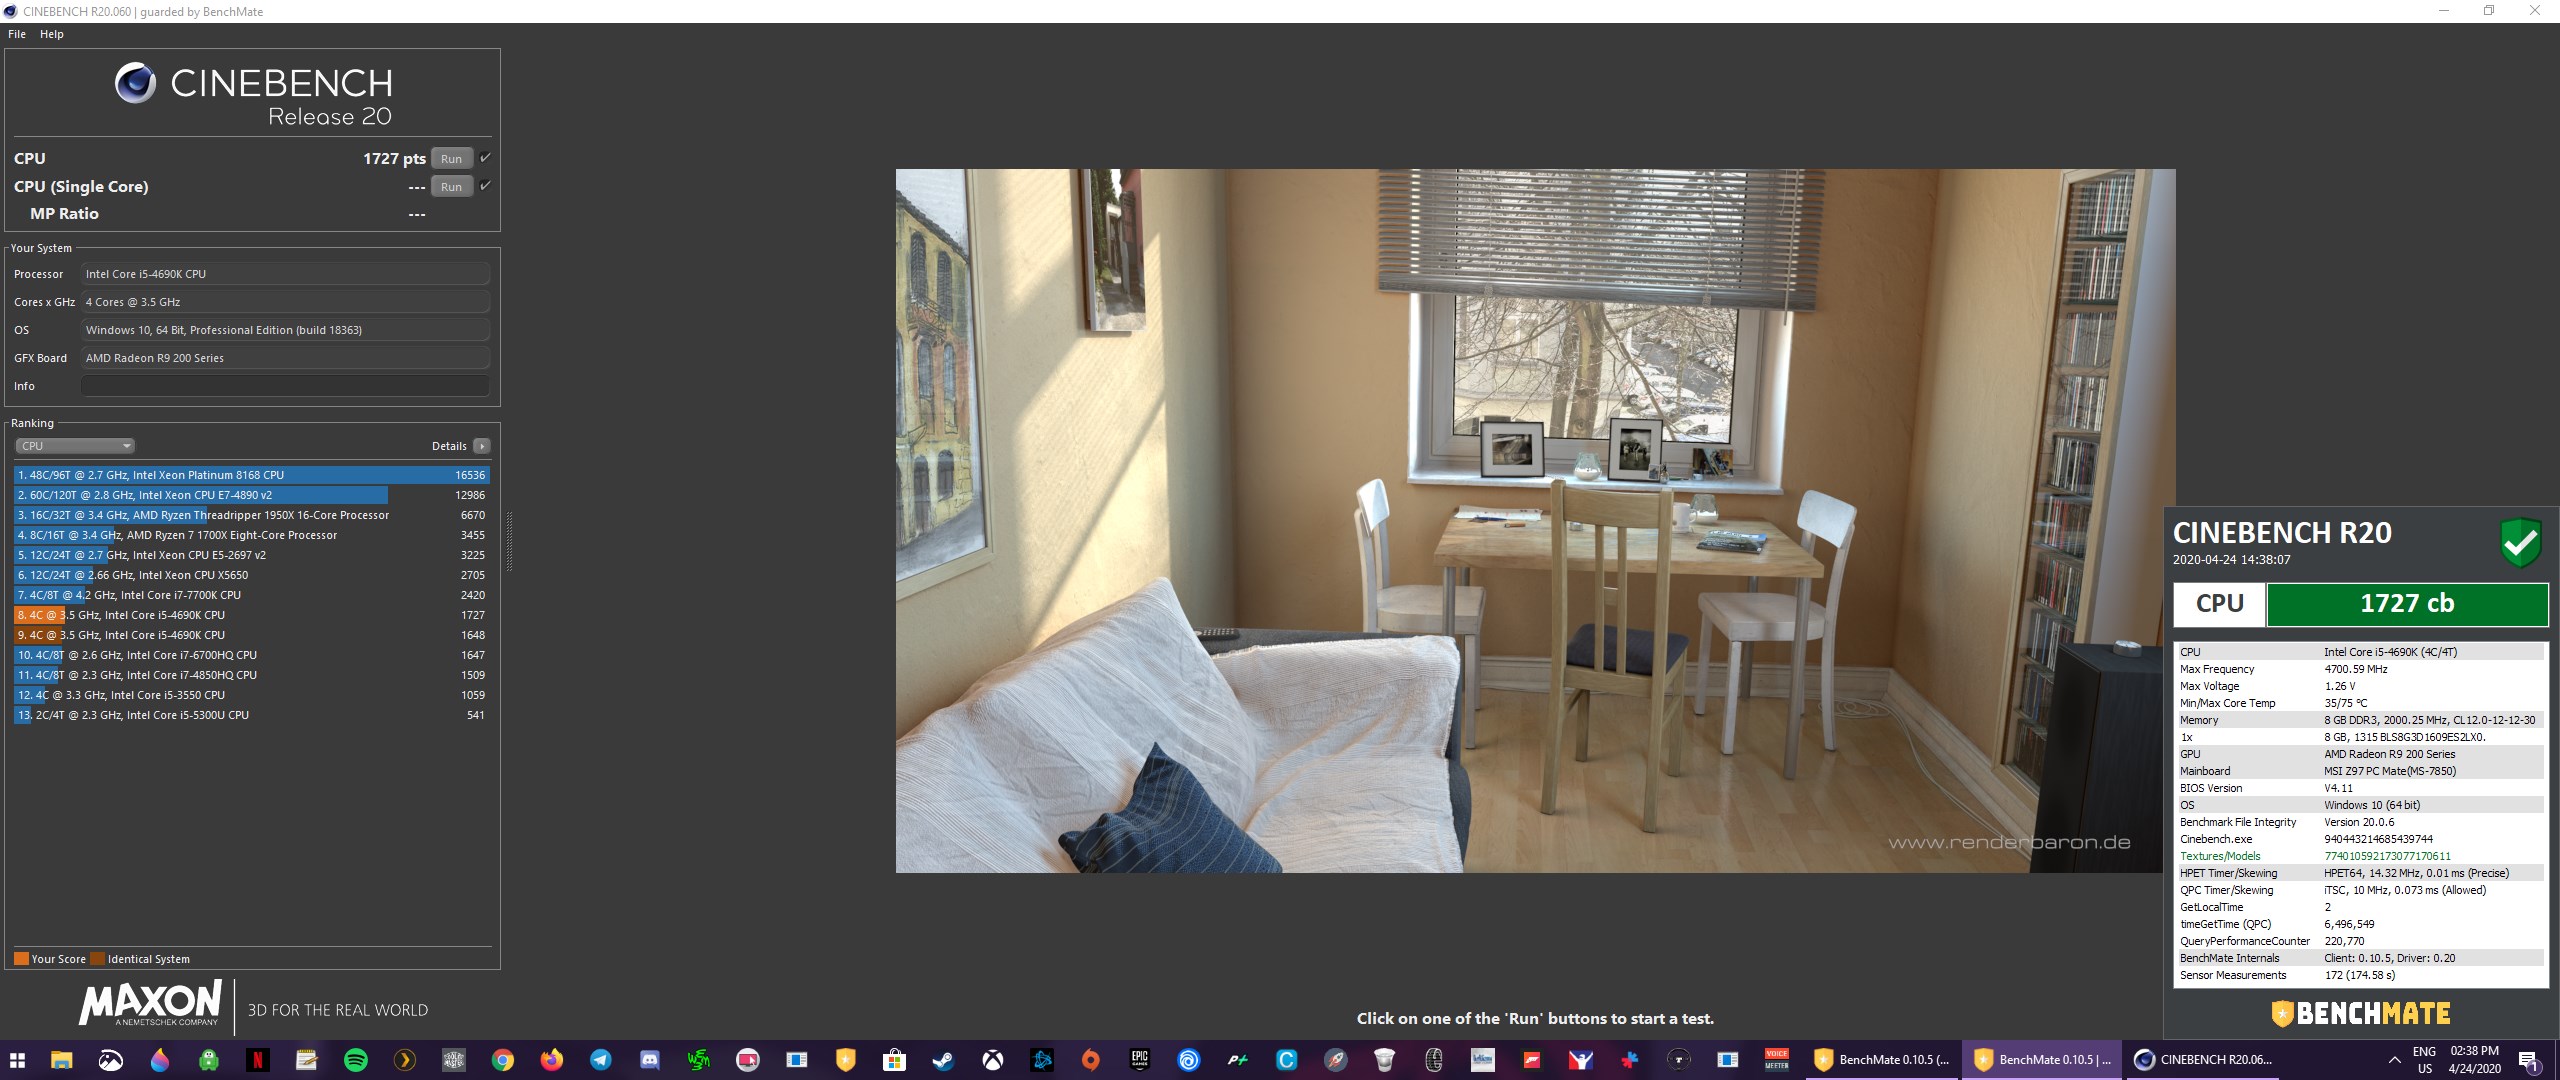This screenshot has width=2560, height=1080.
Task: Open Epic Games Launcher from the taskbar
Action: [1140, 1060]
